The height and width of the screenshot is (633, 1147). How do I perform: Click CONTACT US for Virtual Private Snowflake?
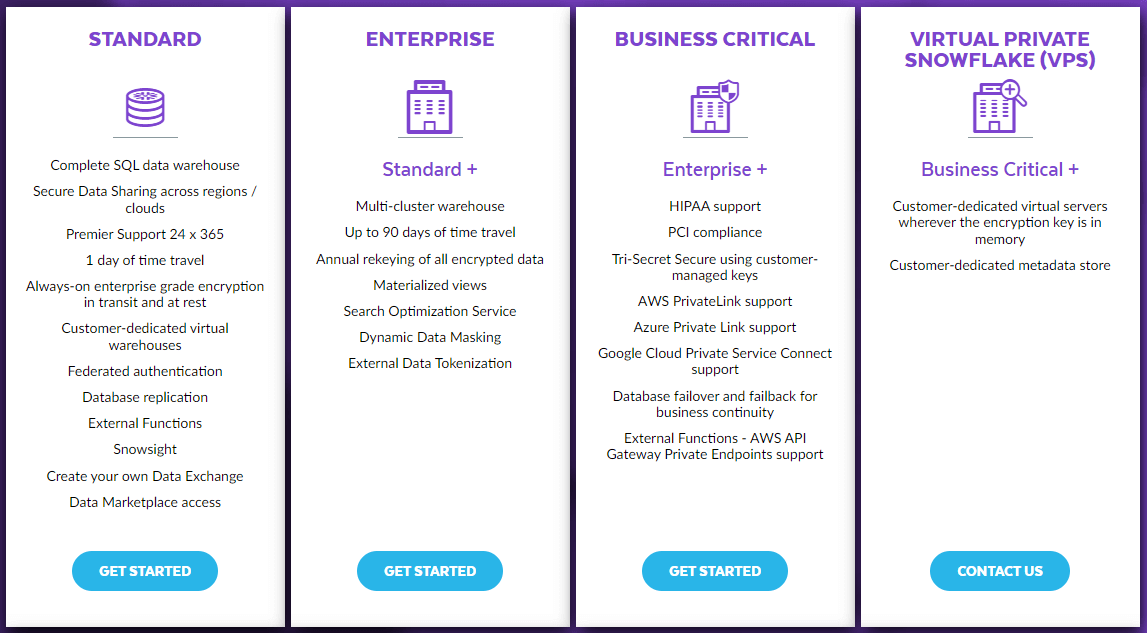tap(999, 571)
